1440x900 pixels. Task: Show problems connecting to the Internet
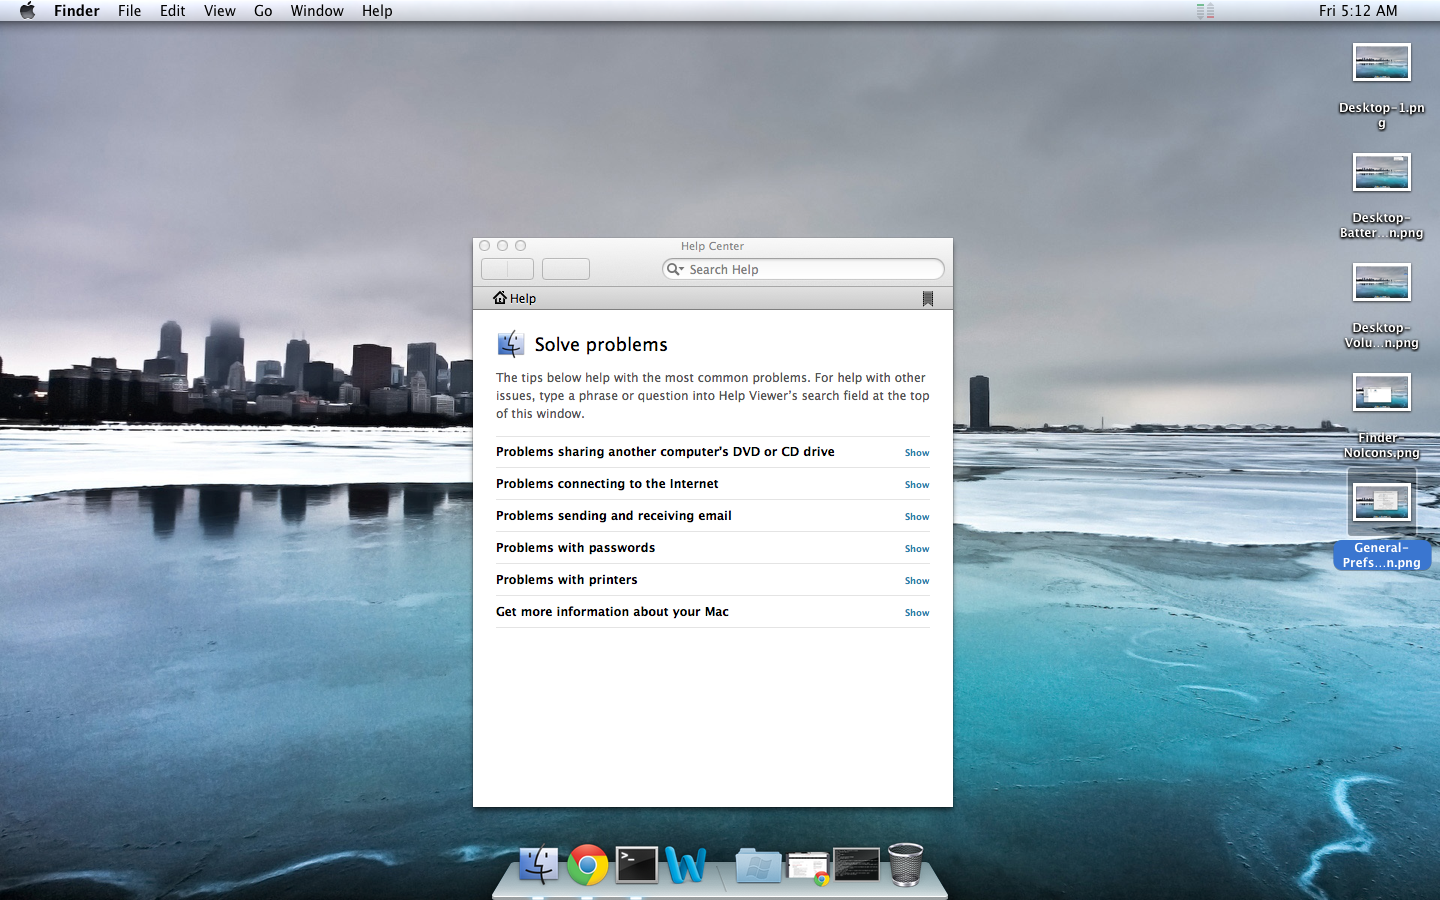(917, 485)
